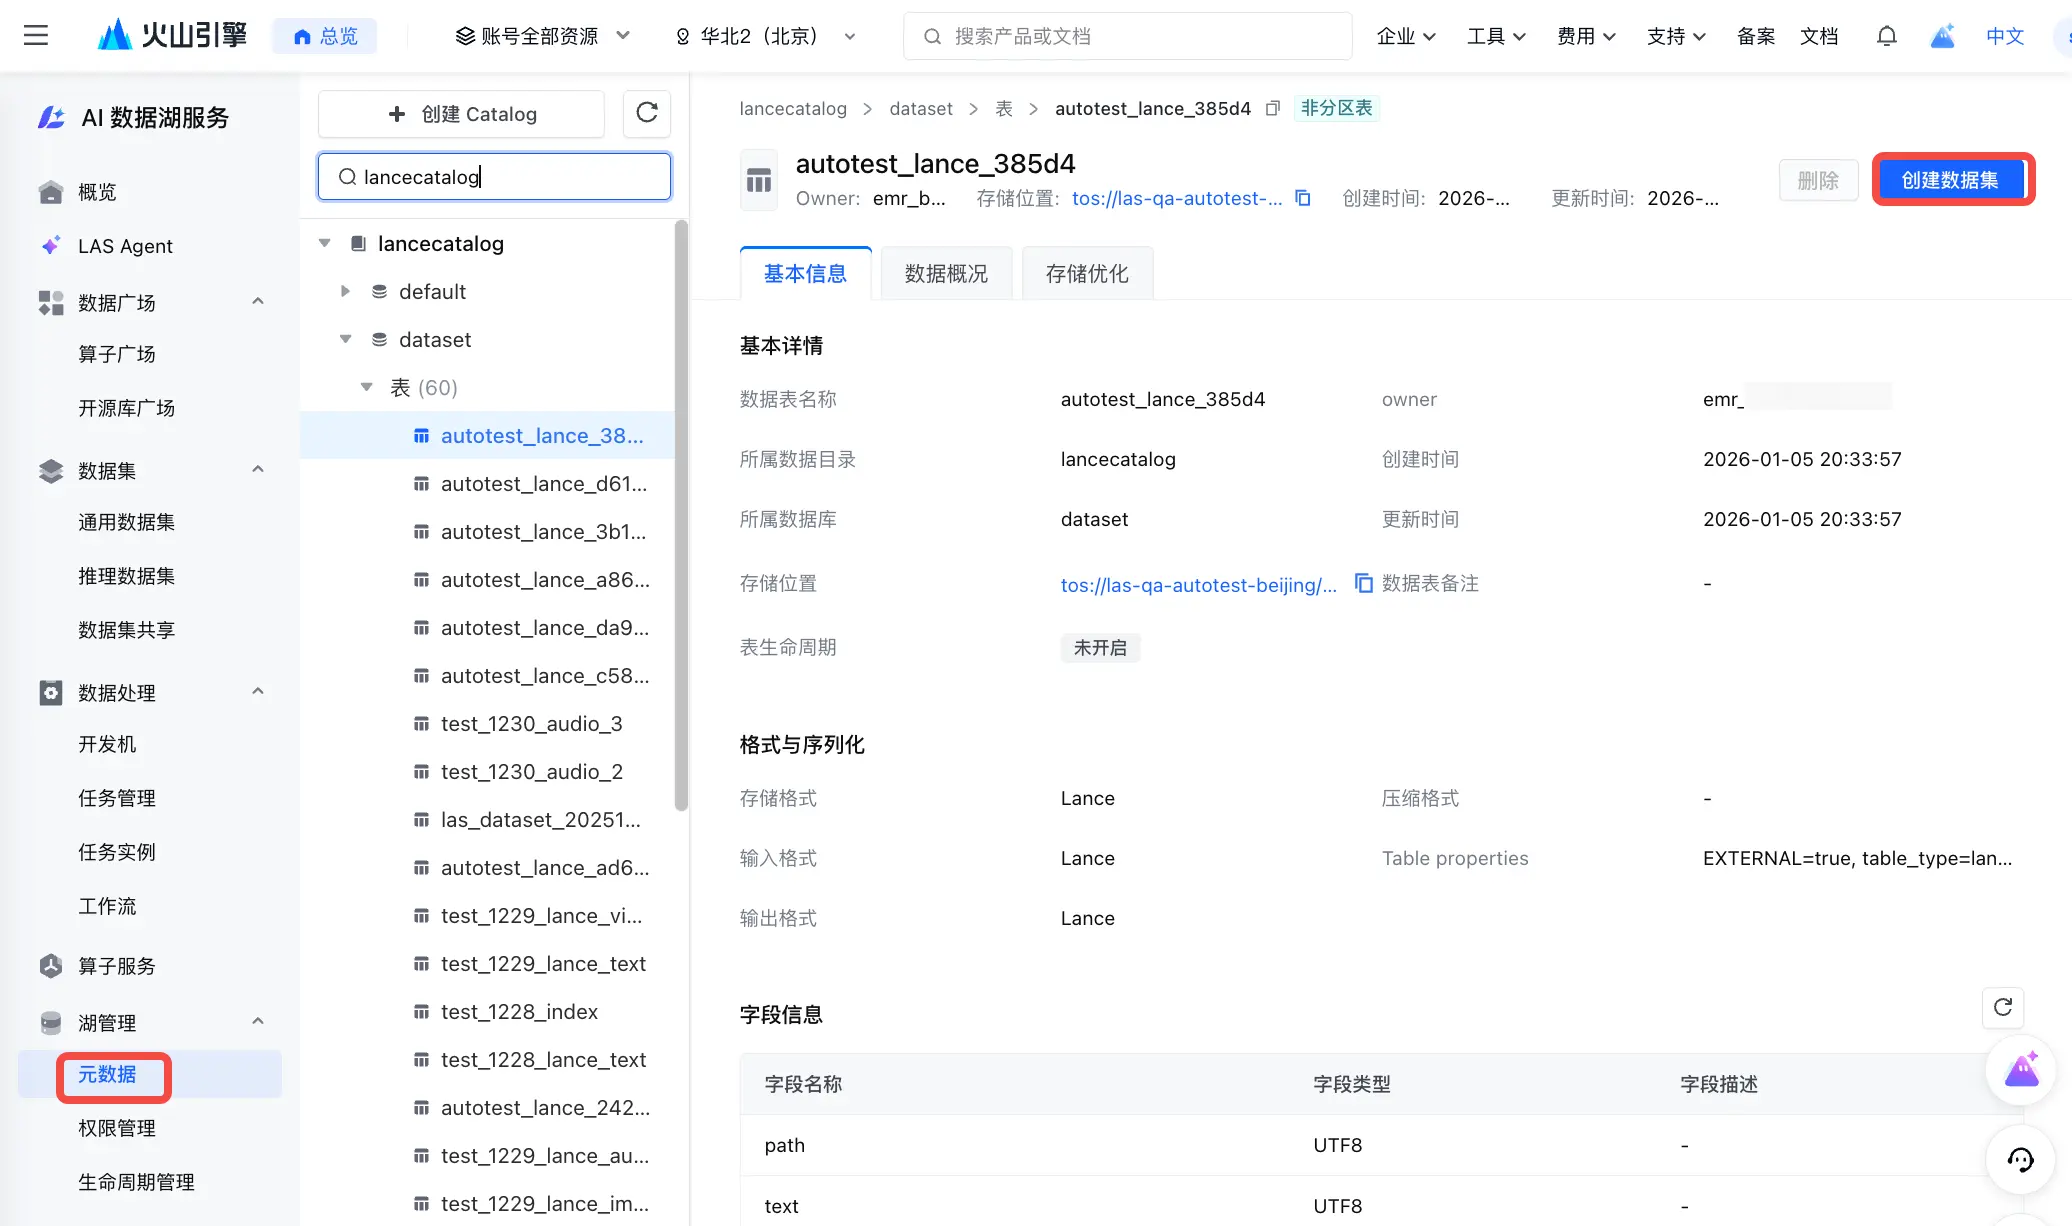
Task: Click the lancecatalog catalog filter field
Action: point(494,177)
